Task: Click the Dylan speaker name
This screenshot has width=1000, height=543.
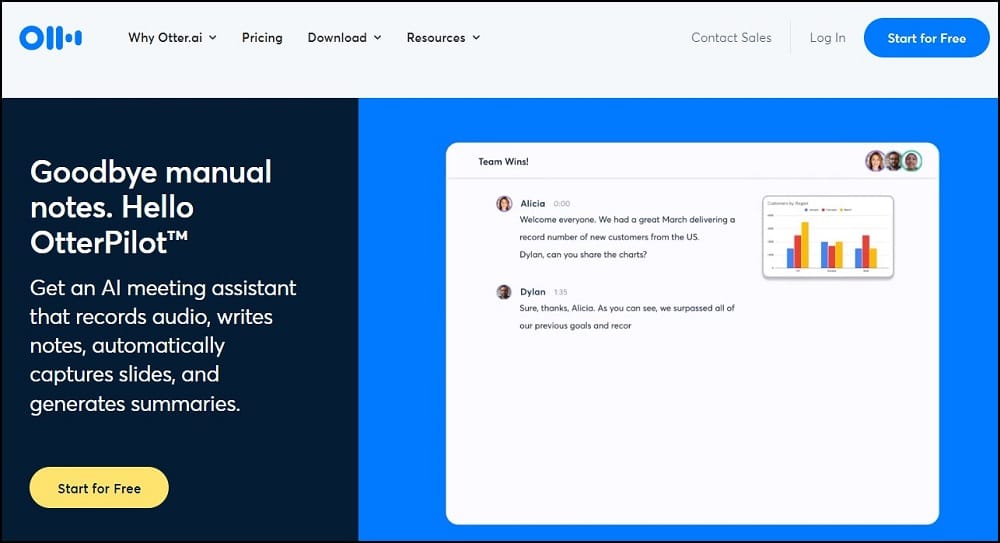Action: [x=533, y=292]
